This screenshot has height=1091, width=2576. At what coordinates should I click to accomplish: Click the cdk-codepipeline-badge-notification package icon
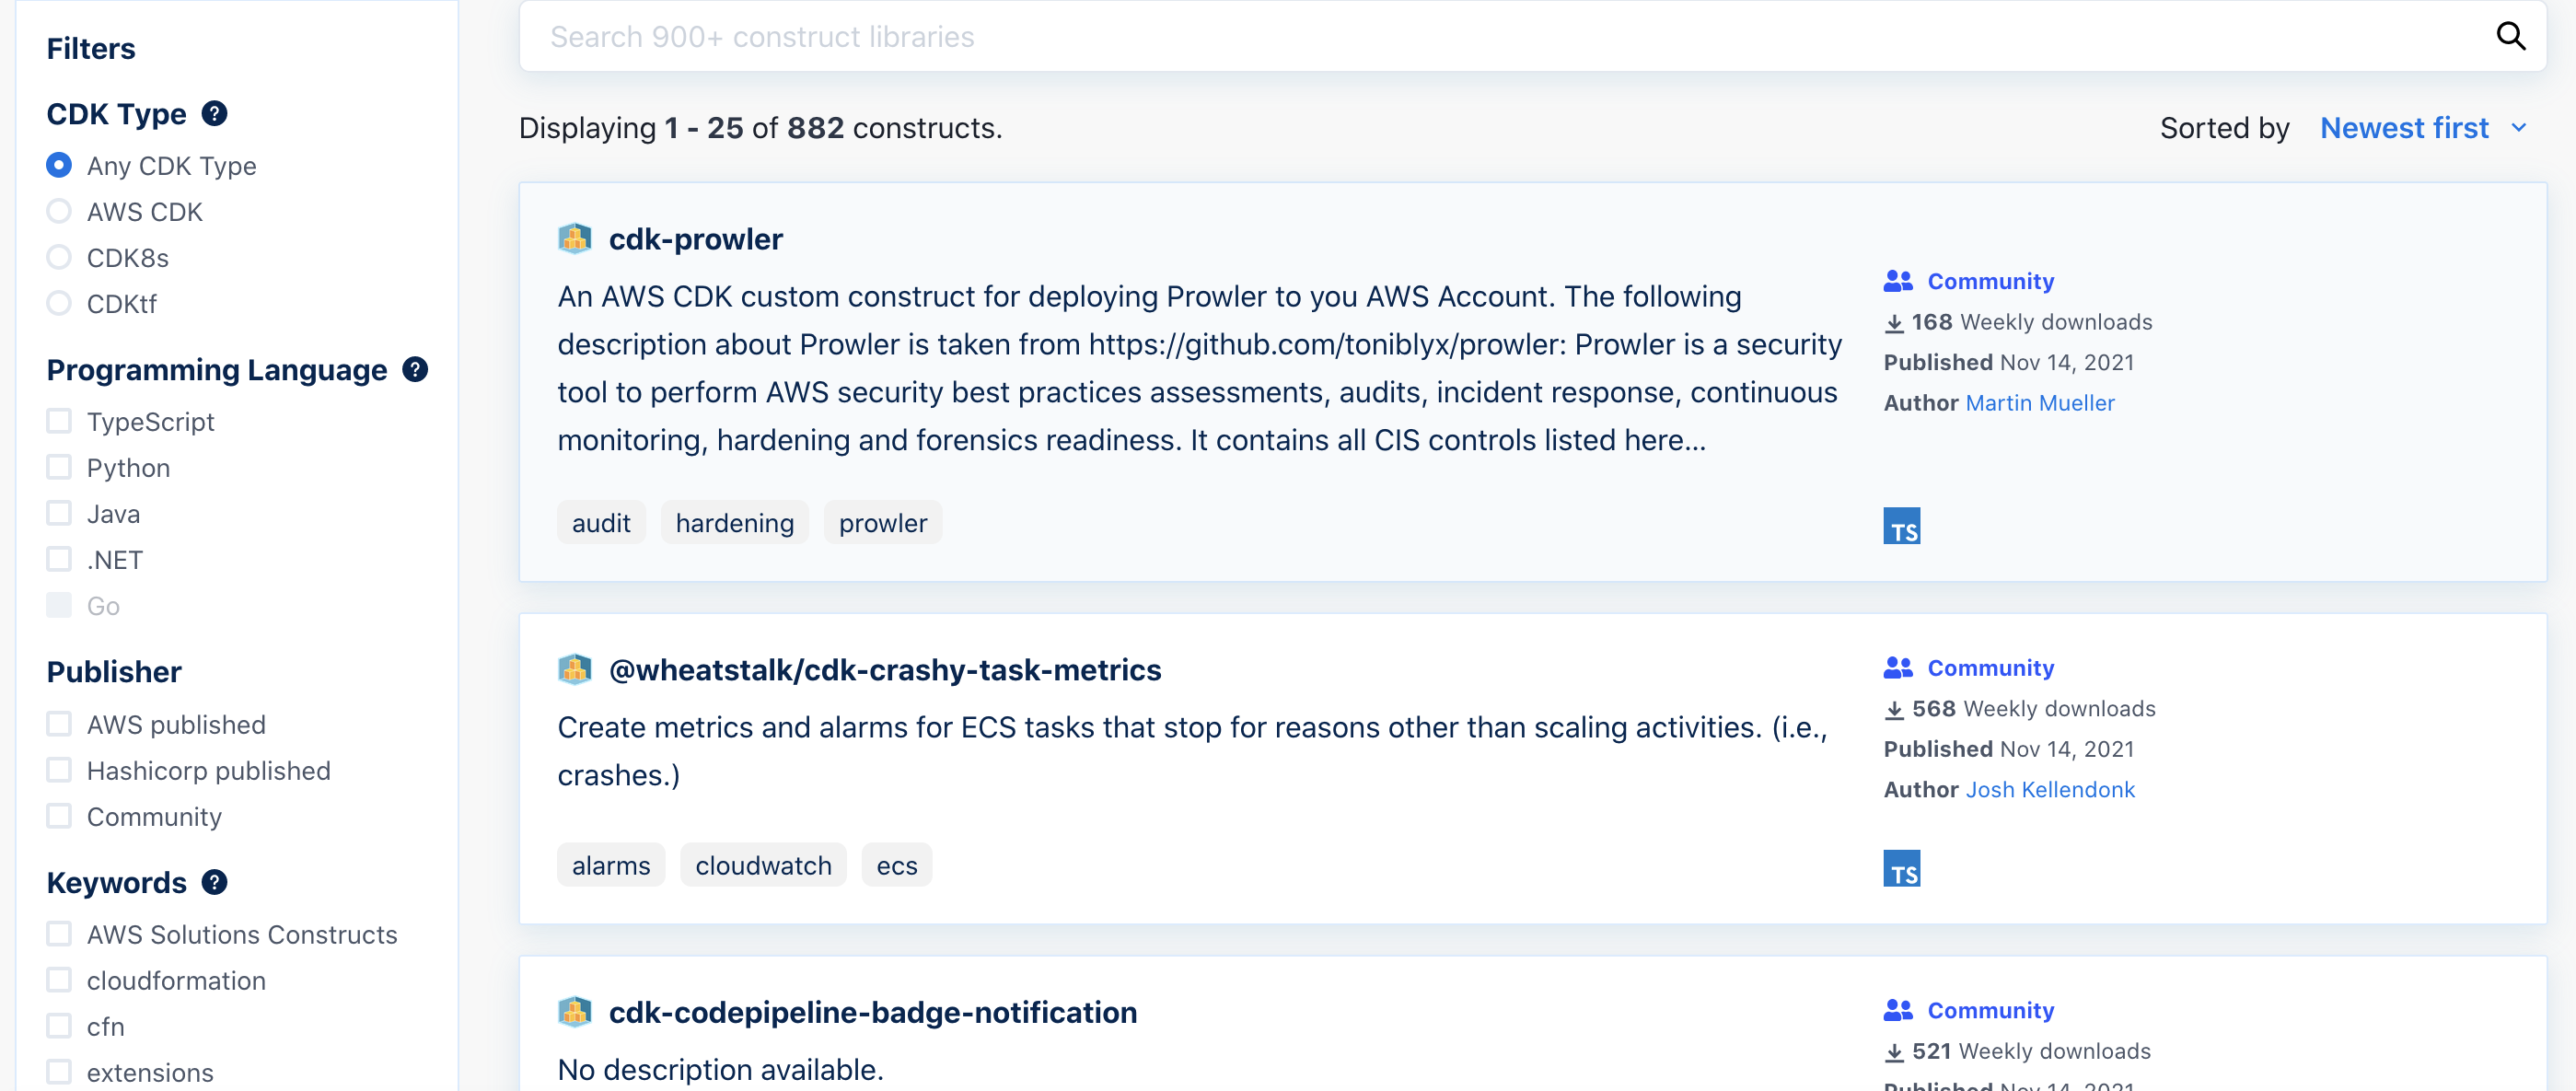click(x=575, y=1012)
